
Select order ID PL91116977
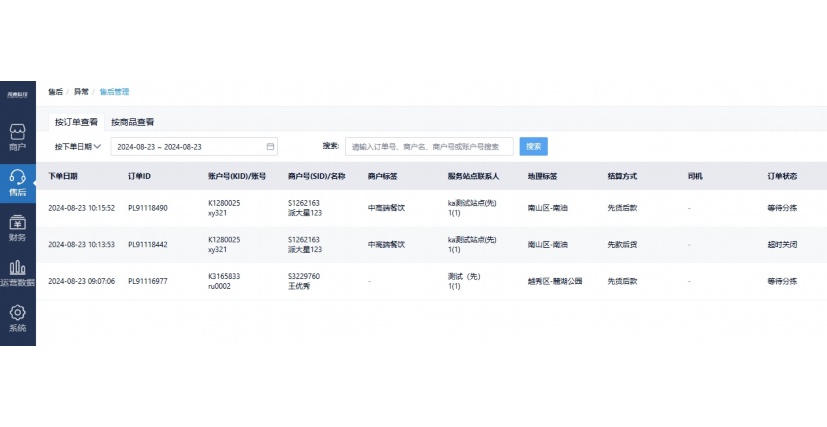pyautogui.click(x=148, y=282)
